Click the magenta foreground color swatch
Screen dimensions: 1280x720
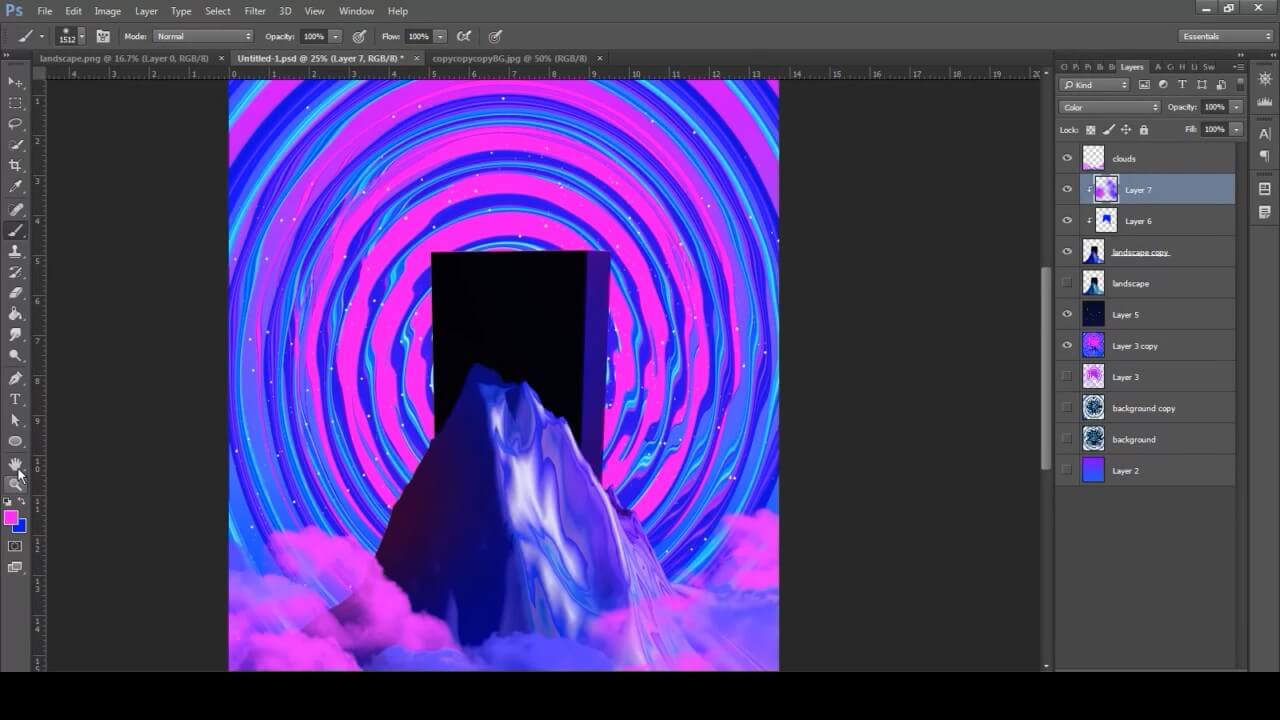(10, 517)
